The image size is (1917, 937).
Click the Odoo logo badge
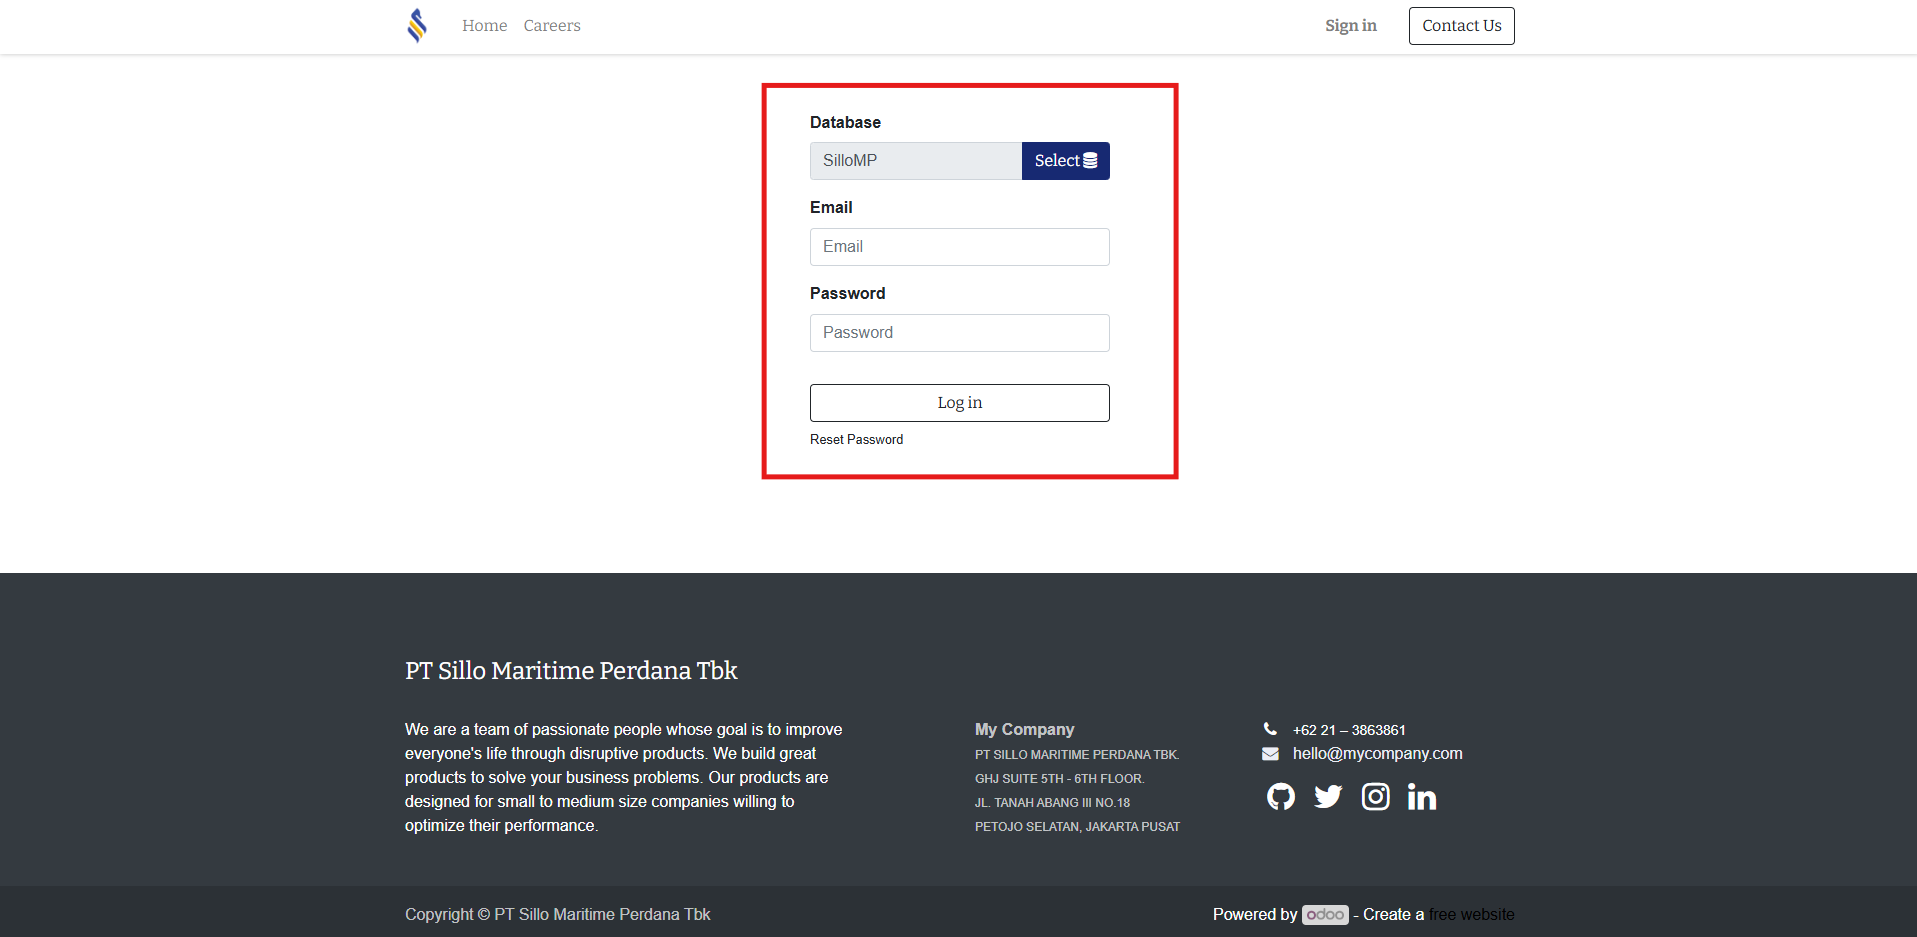[x=1325, y=914]
